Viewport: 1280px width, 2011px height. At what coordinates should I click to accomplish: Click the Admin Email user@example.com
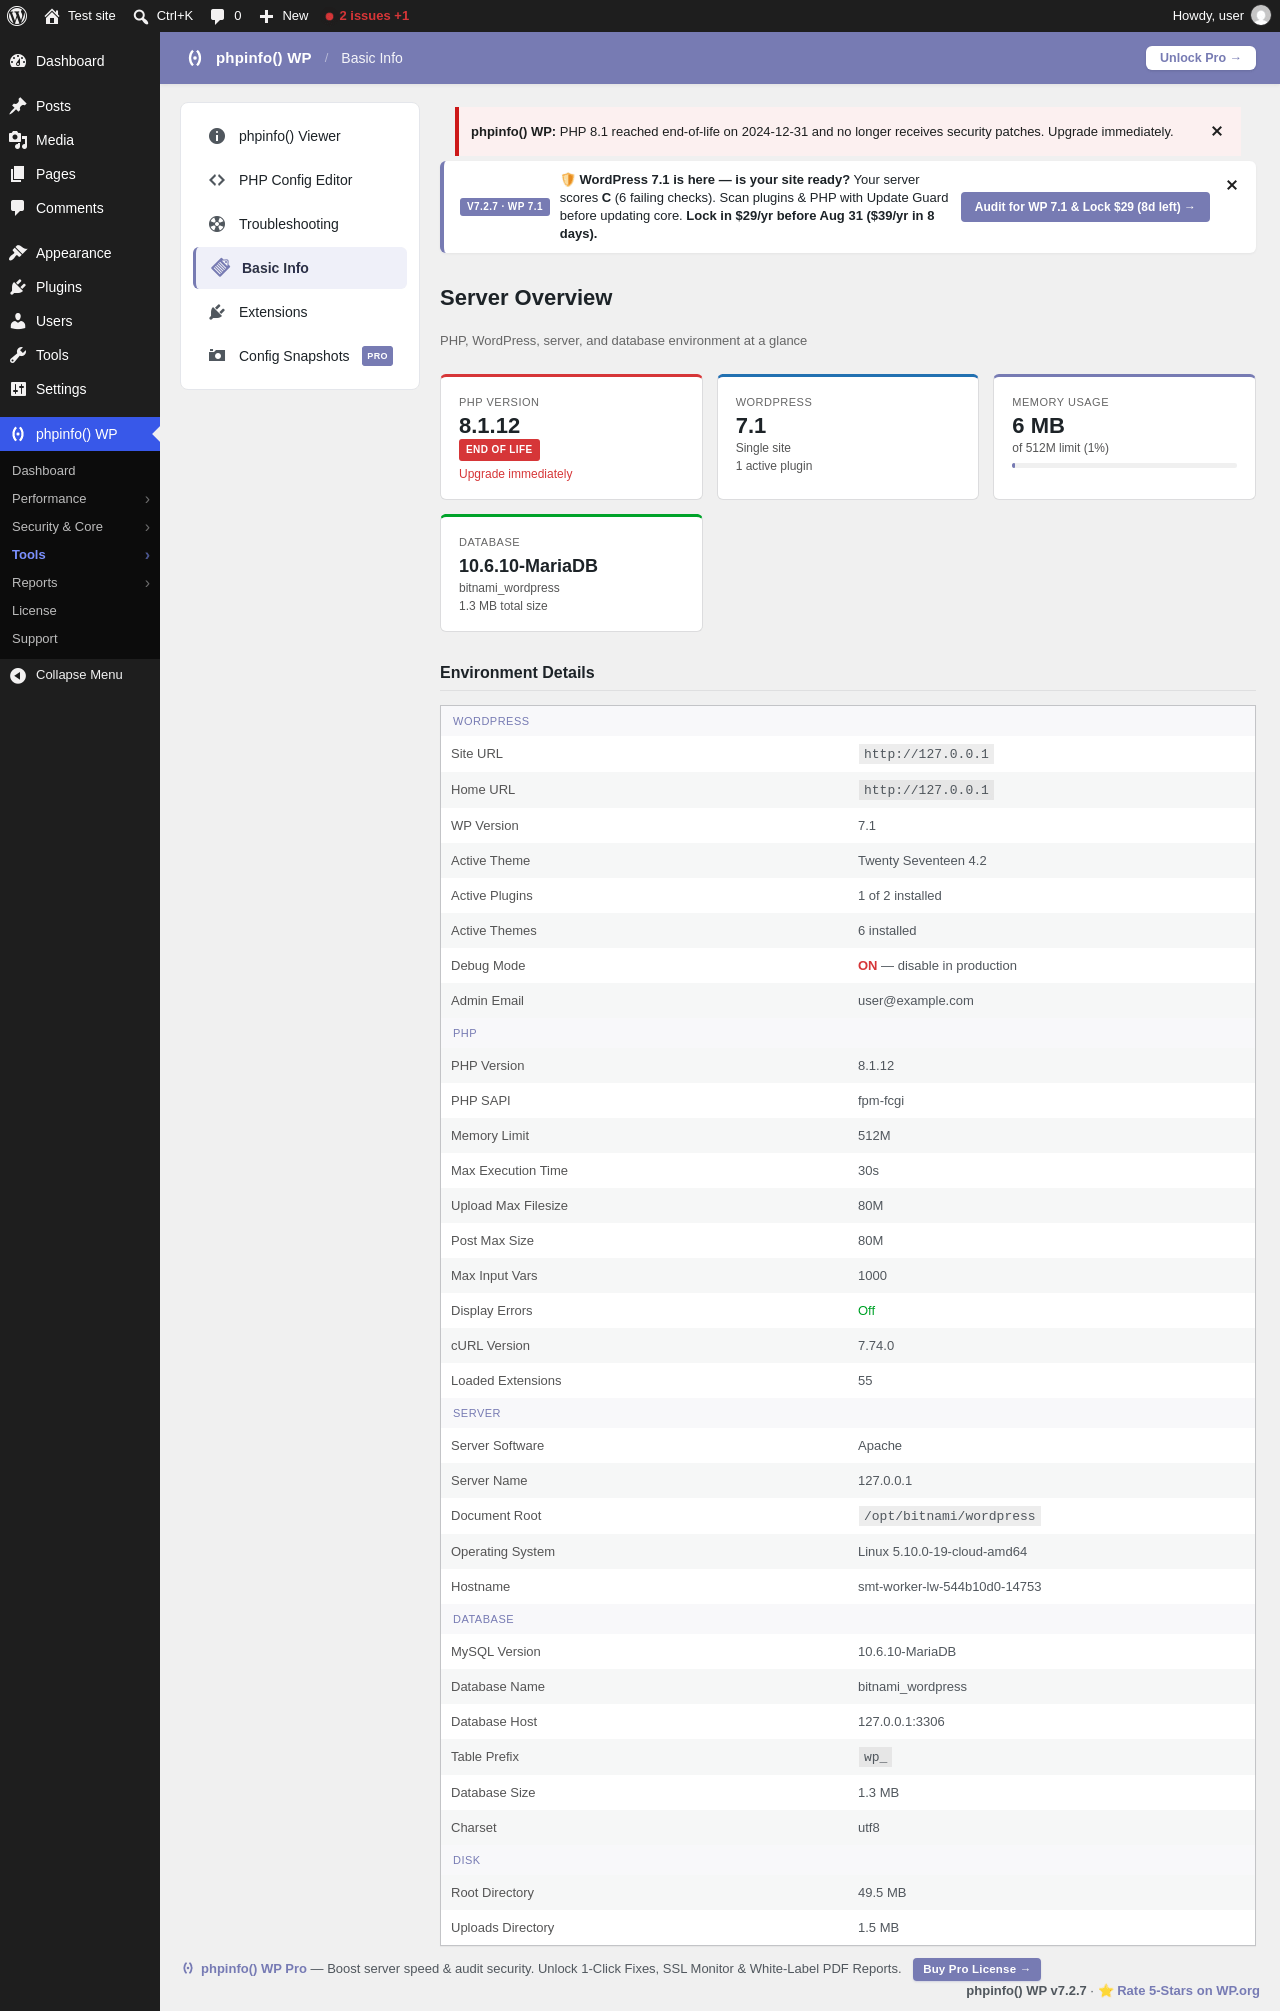(x=916, y=1001)
